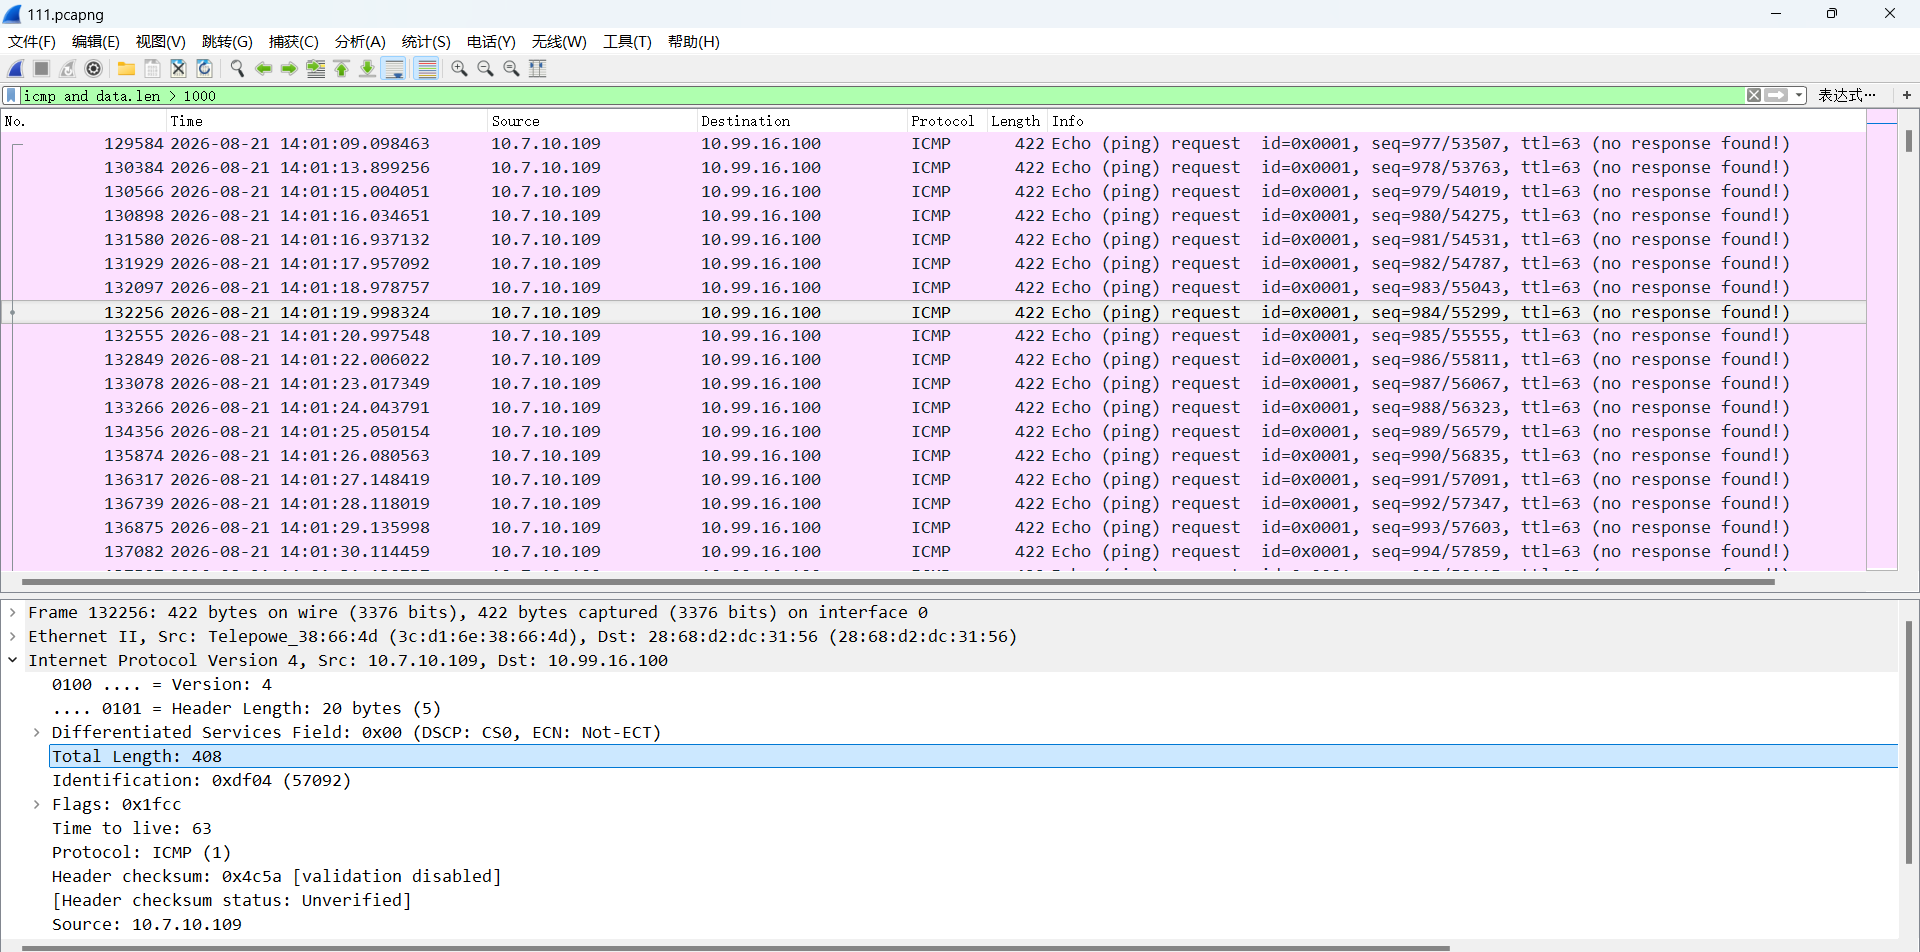Sort packets by Time column
This screenshot has width=1920, height=952.
(327, 121)
